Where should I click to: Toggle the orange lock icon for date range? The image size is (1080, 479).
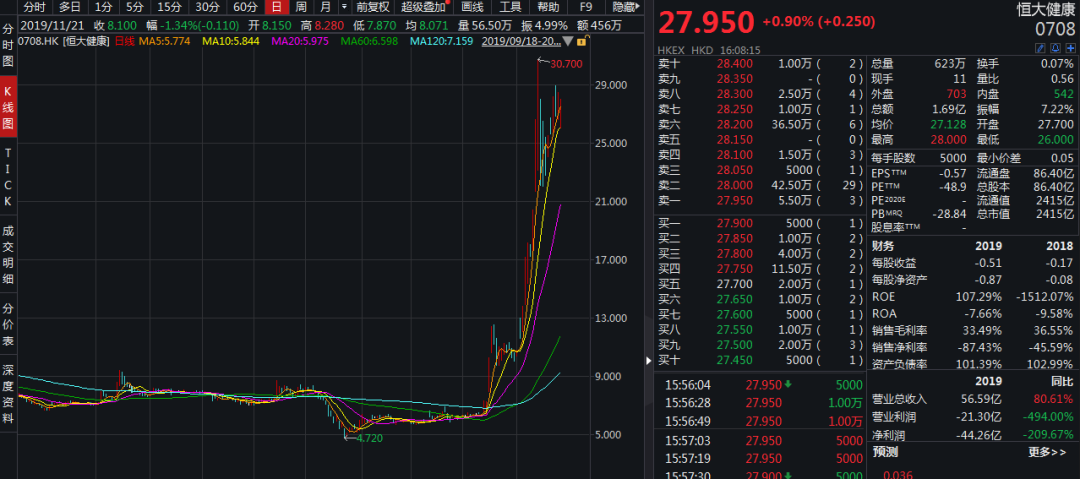(x=581, y=41)
